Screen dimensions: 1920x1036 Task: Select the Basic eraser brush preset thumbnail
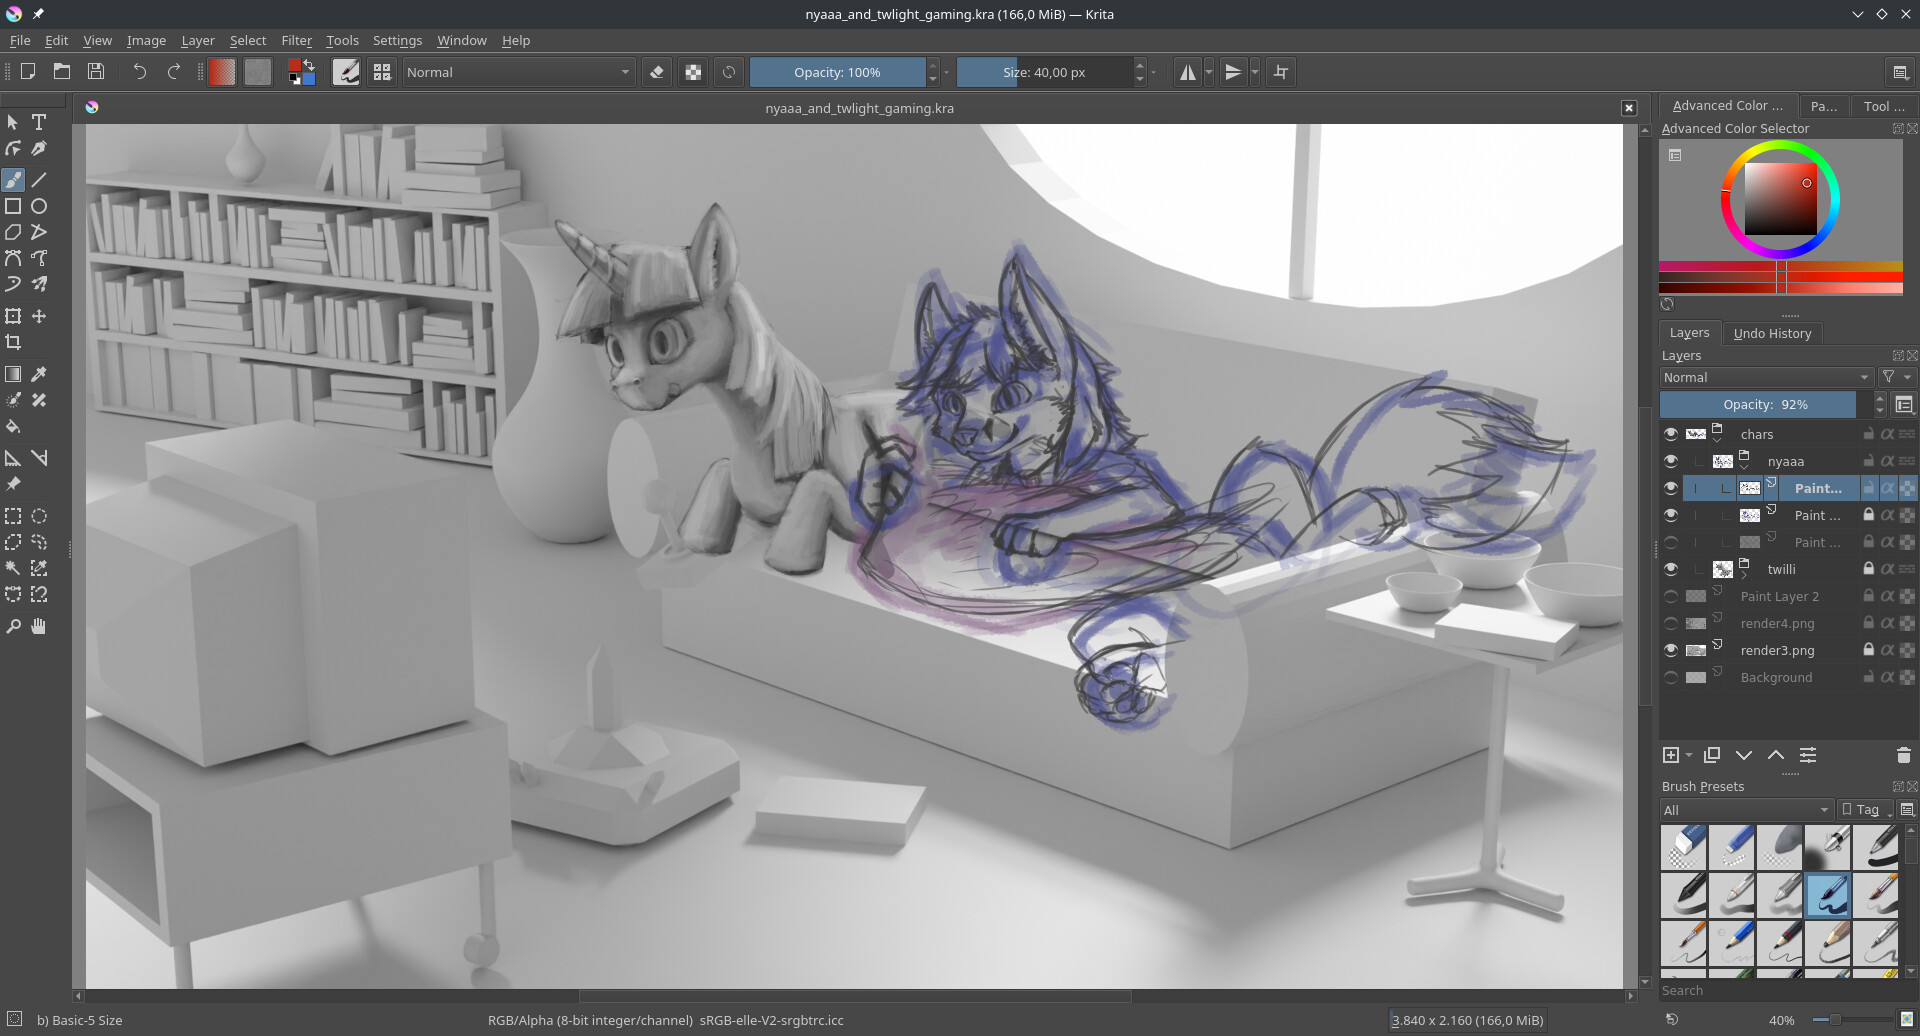coord(1684,847)
